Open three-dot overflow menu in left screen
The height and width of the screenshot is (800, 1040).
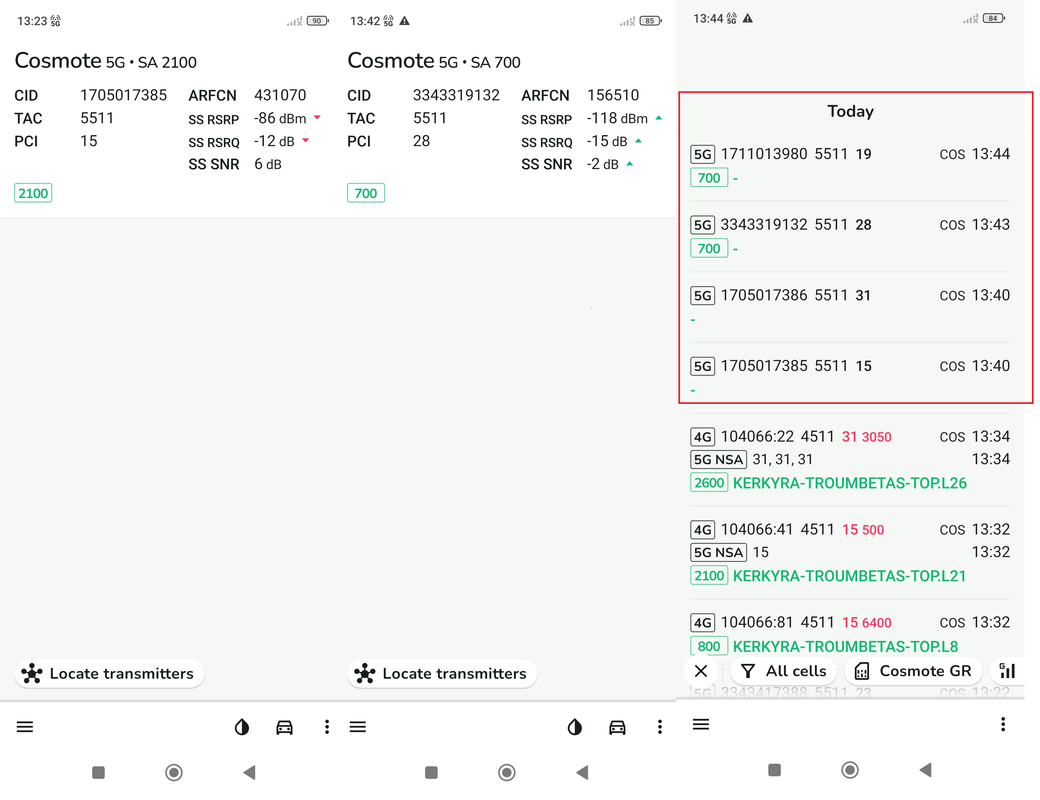click(326, 727)
